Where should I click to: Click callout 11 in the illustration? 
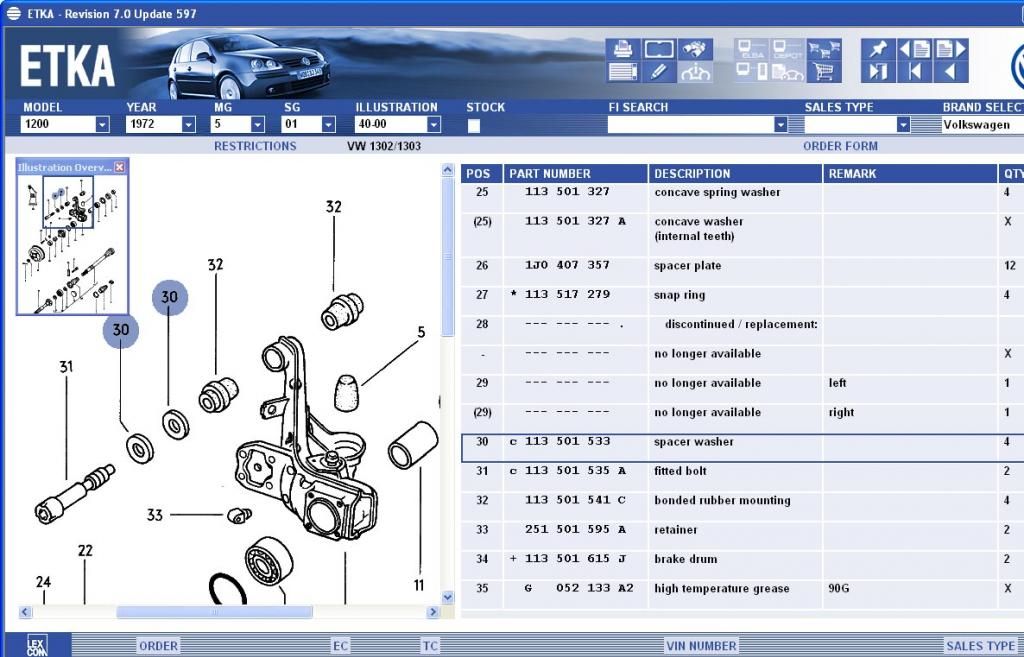click(419, 585)
